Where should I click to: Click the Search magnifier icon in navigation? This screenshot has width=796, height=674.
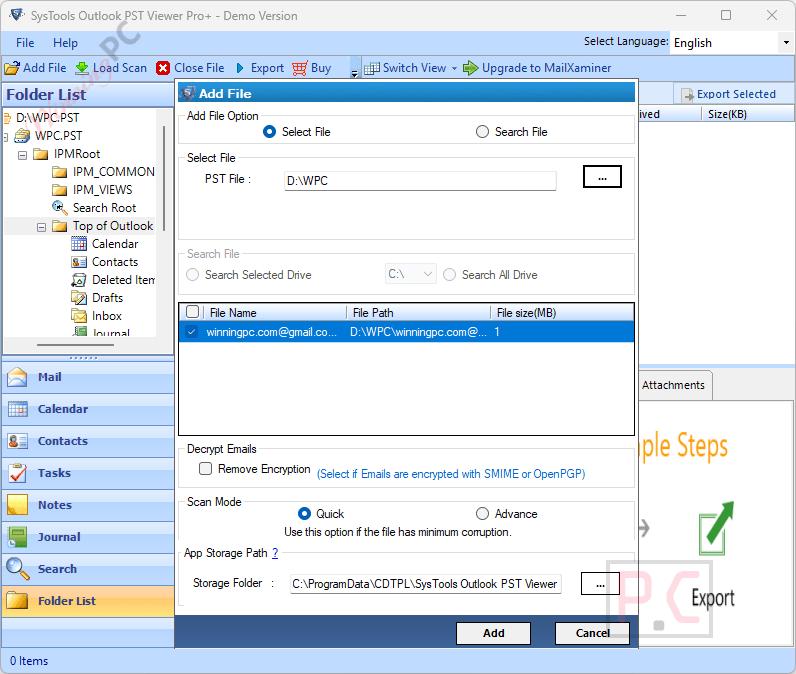point(18,569)
